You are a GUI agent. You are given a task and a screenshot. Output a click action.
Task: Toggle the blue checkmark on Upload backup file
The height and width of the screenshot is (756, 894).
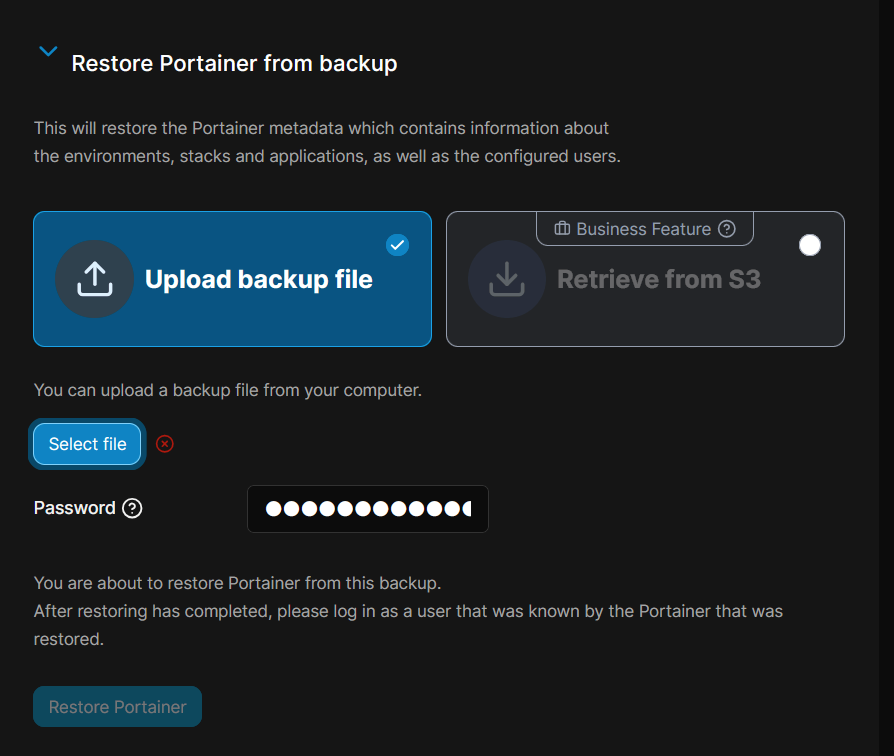[x=397, y=245]
